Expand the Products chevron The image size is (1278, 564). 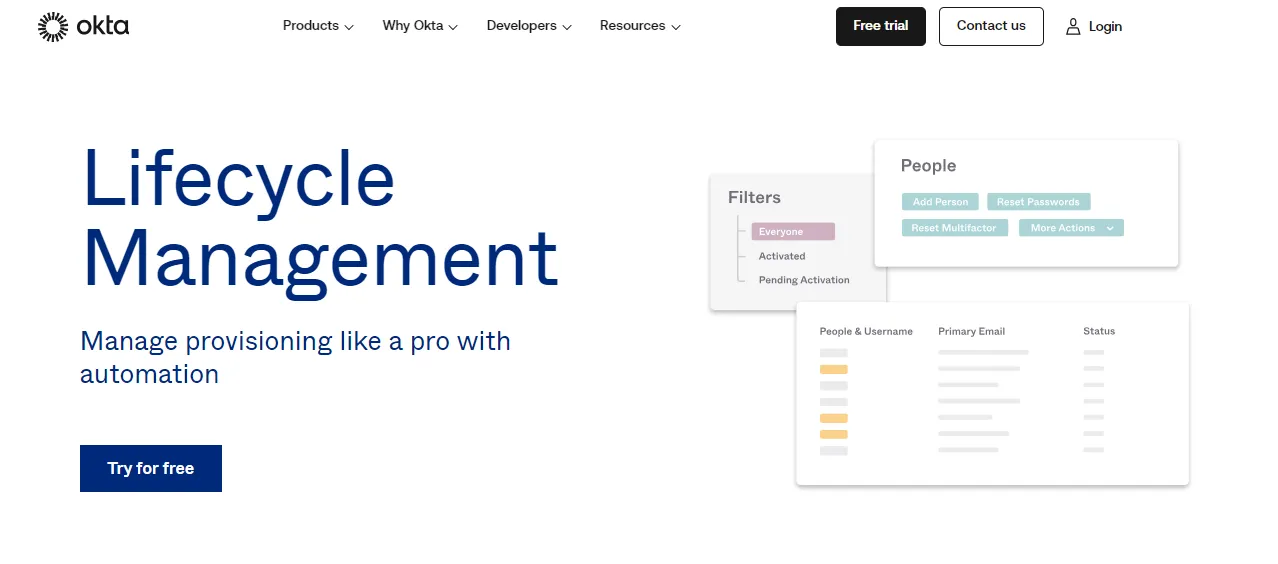pyautogui.click(x=349, y=27)
